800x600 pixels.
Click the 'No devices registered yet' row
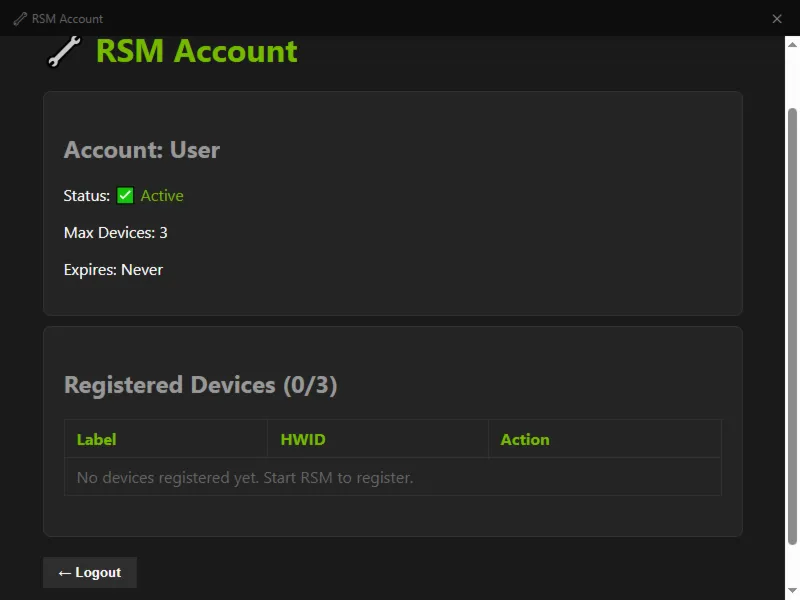pos(393,478)
